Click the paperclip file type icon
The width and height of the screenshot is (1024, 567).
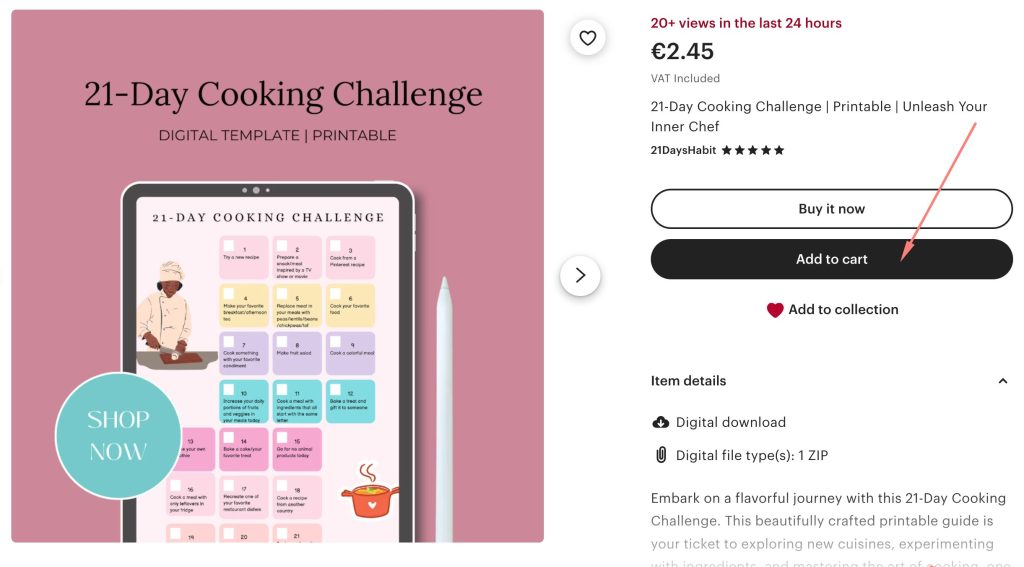tap(660, 455)
